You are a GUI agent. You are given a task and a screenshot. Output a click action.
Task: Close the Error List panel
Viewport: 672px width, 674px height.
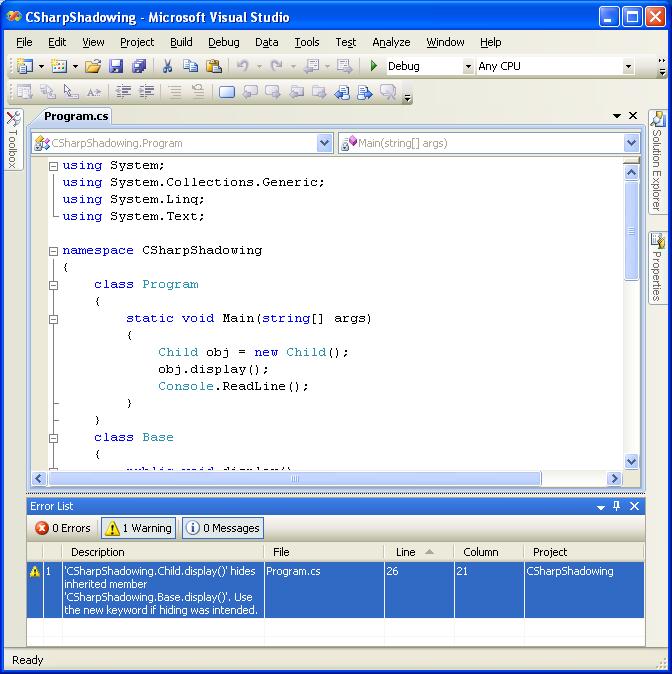(634, 506)
